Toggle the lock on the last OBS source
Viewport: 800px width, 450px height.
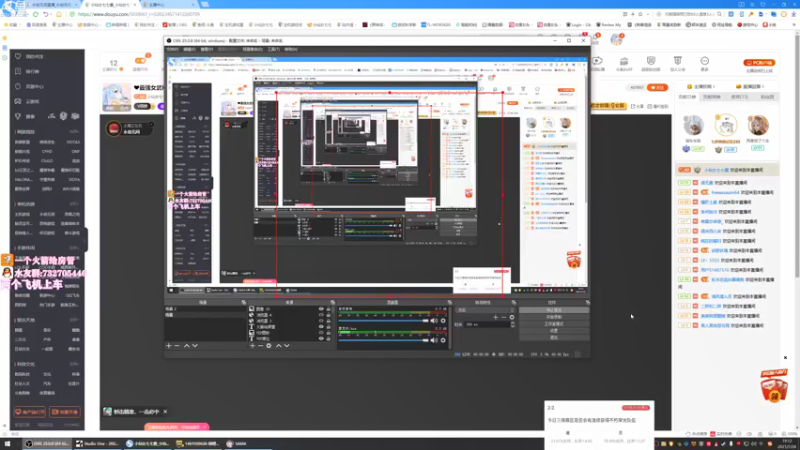click(329, 338)
